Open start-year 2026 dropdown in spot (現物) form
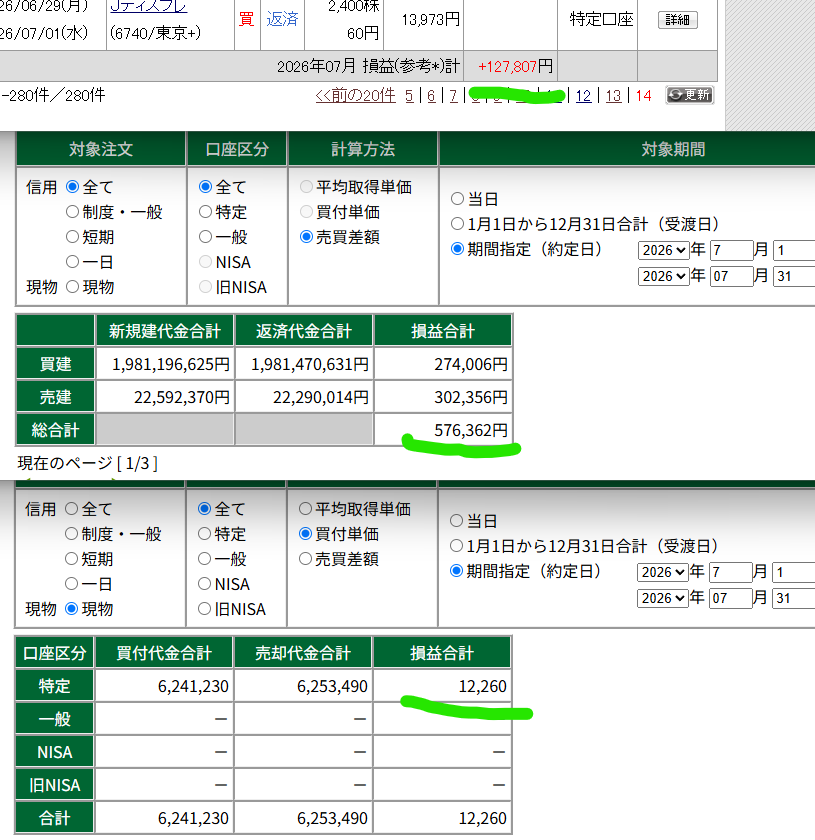Screen dimensions: 815x840 click(662, 572)
